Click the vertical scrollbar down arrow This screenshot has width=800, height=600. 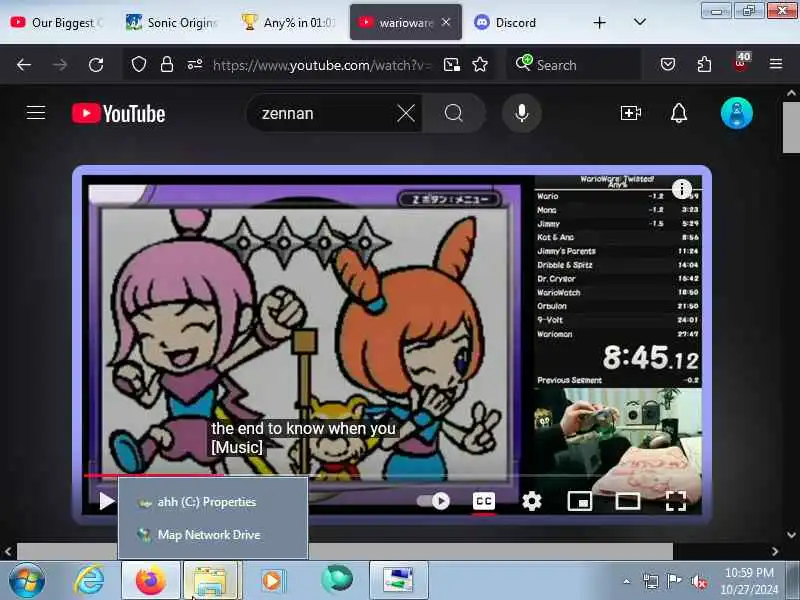click(x=791, y=535)
